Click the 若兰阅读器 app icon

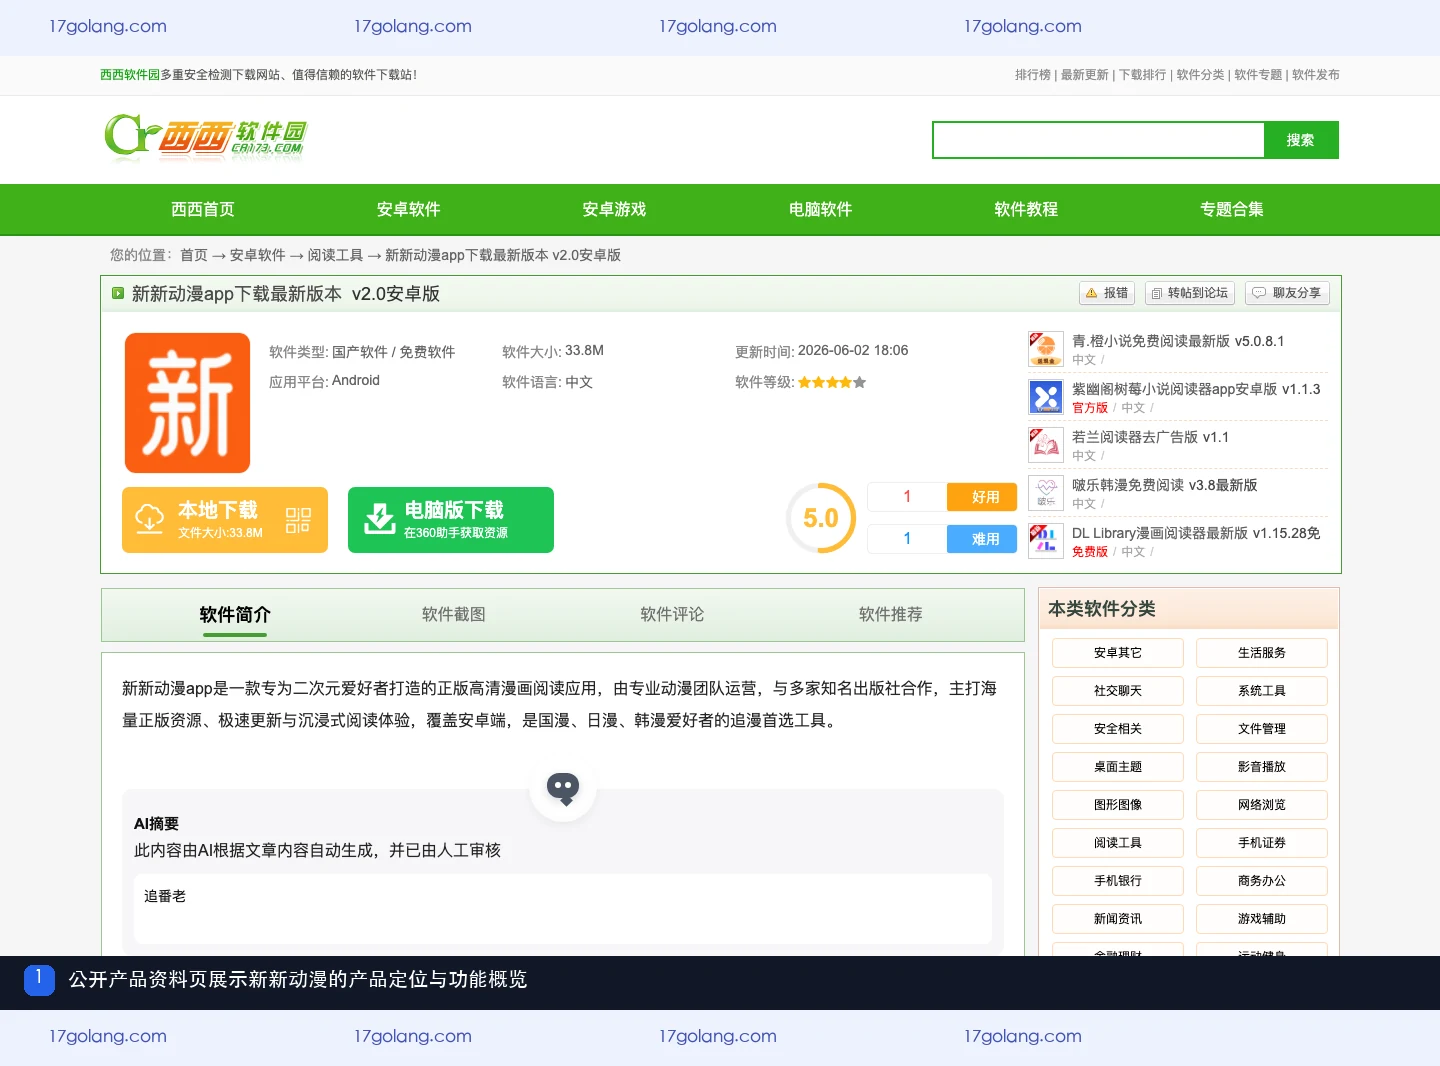pos(1046,446)
